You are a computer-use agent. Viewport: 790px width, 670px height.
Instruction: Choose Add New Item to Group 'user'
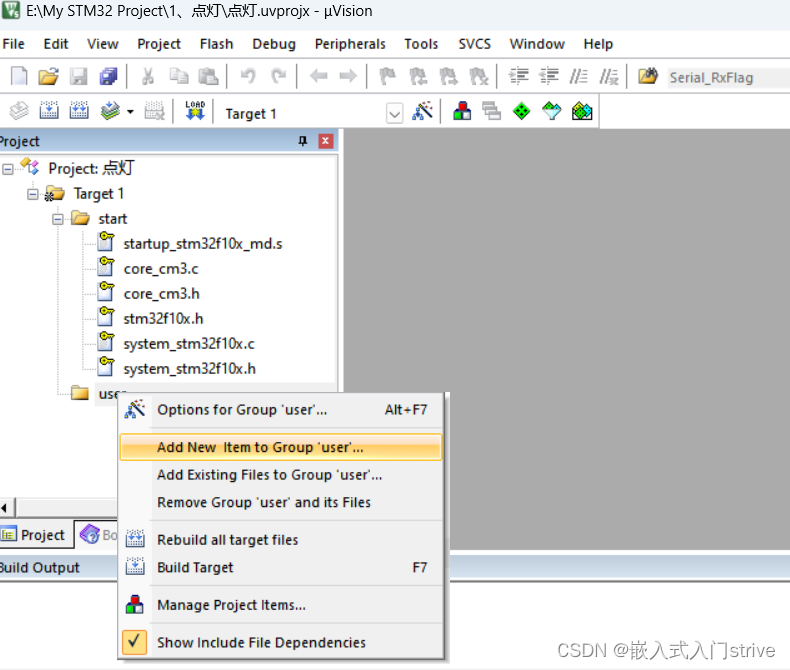click(x=281, y=447)
